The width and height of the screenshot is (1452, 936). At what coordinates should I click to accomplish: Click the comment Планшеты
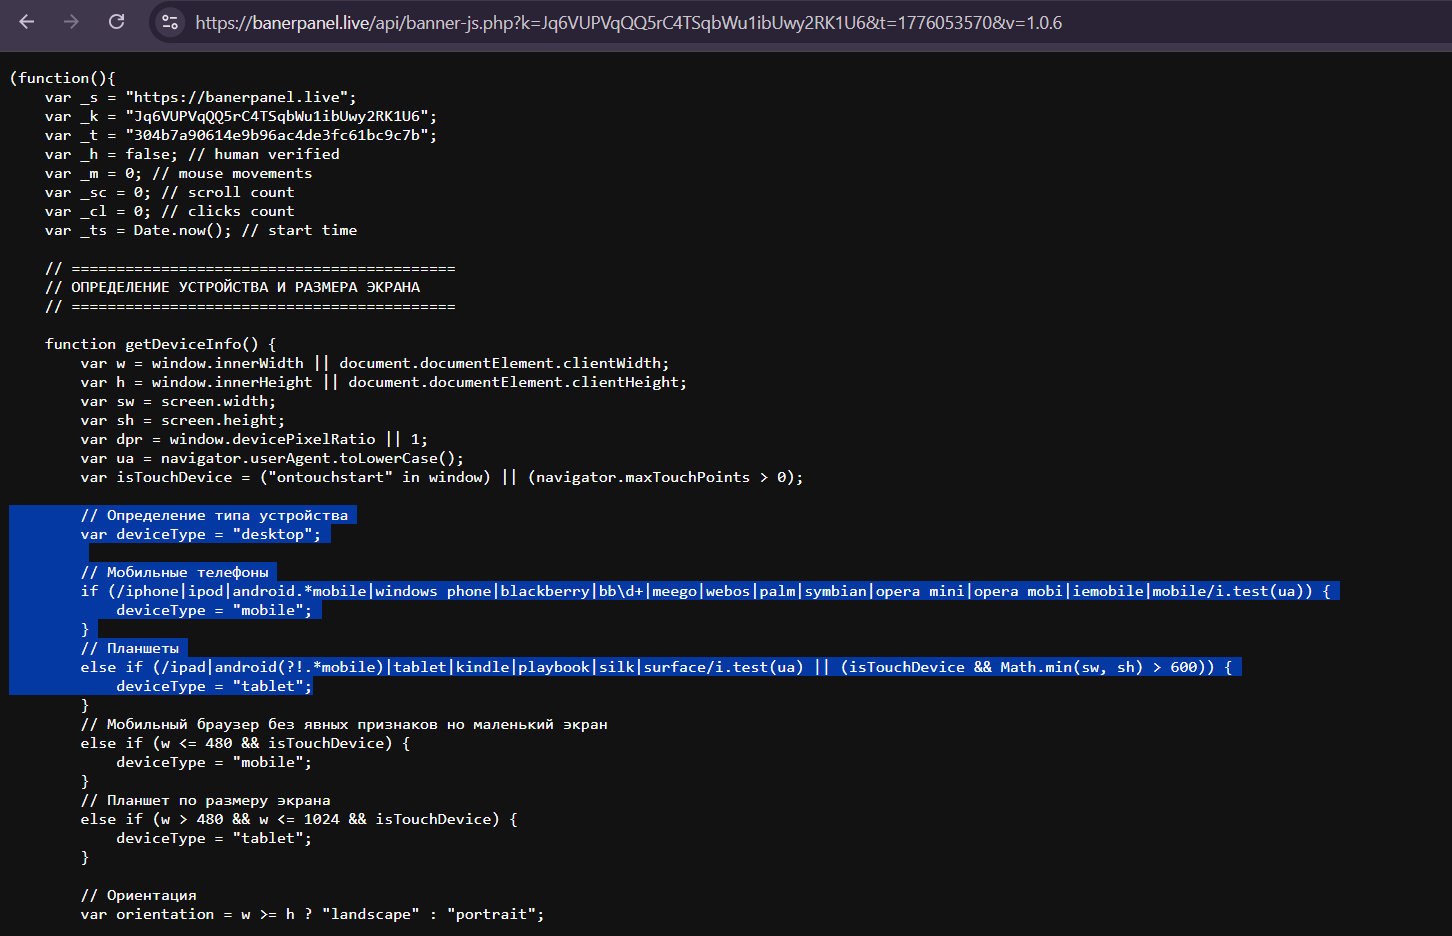click(130, 648)
